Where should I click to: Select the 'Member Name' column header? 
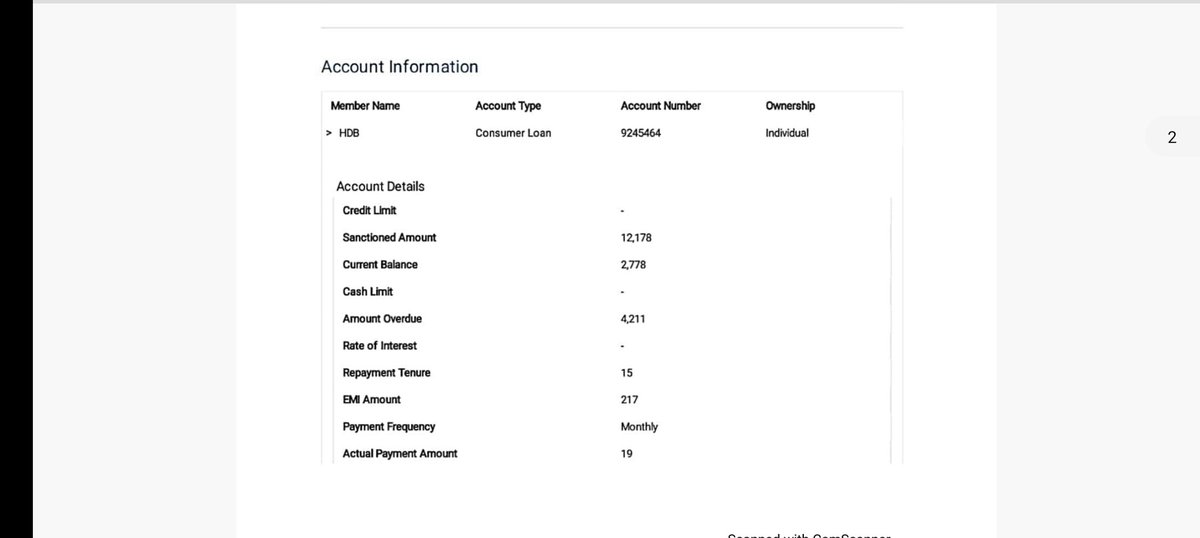(x=365, y=106)
